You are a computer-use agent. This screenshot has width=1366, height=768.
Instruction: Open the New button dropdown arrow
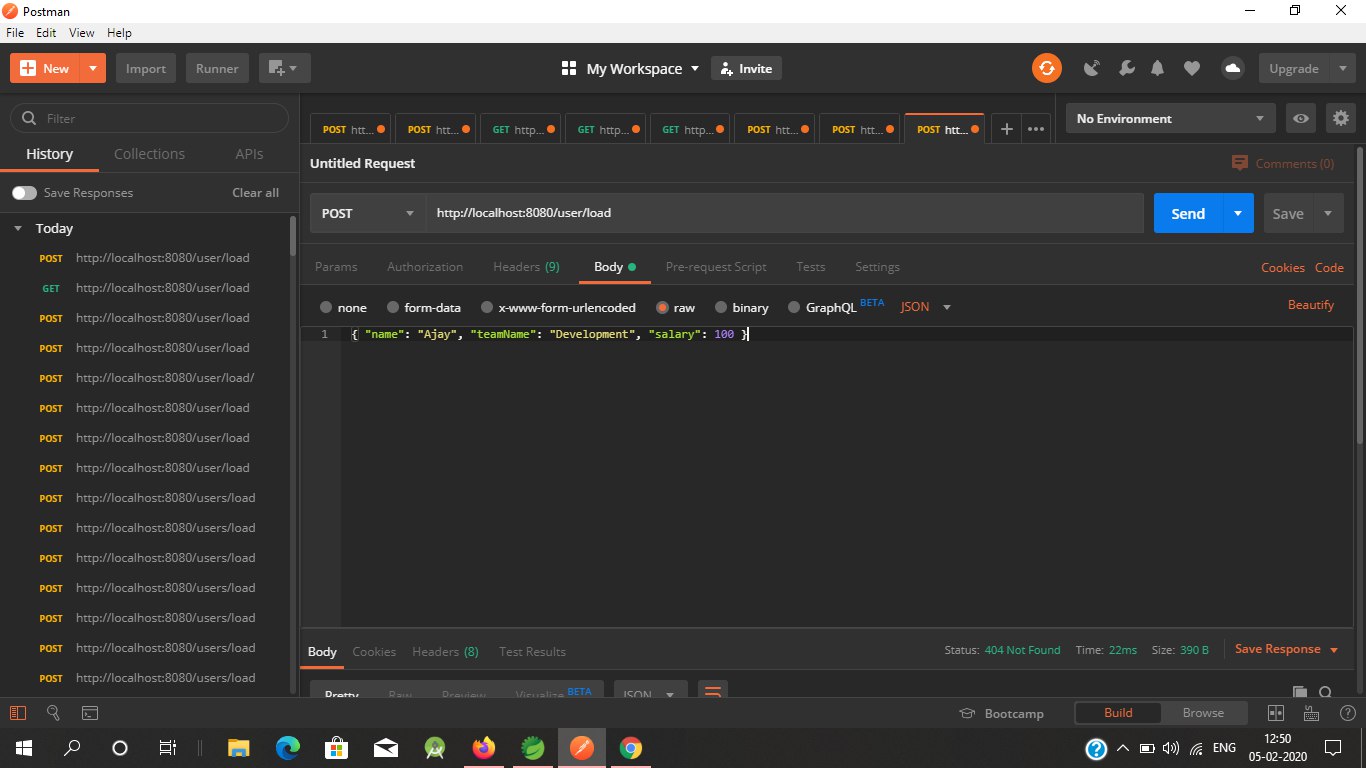point(92,68)
